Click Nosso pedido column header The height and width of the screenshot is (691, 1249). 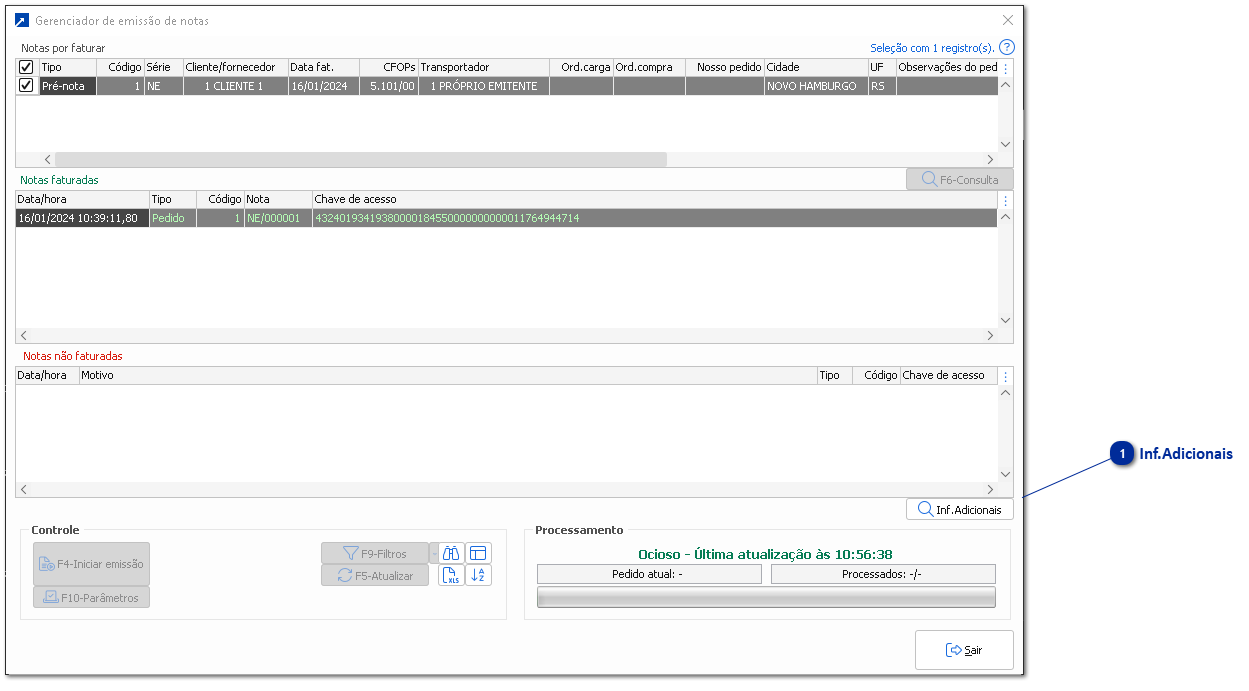tap(725, 67)
